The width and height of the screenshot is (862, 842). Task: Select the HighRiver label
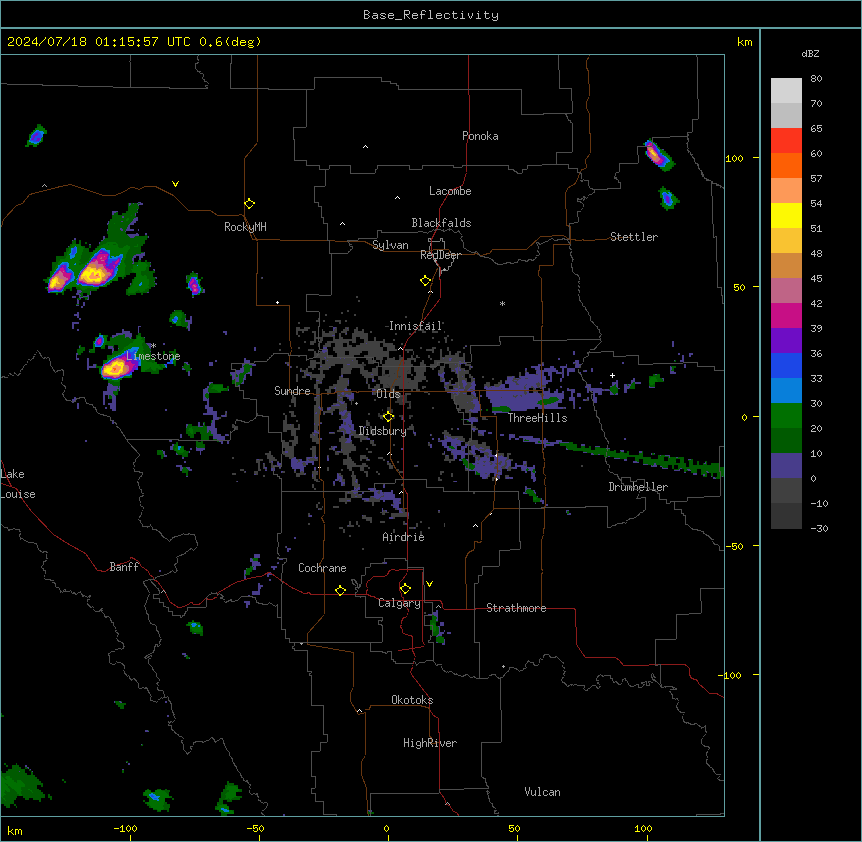click(x=430, y=743)
